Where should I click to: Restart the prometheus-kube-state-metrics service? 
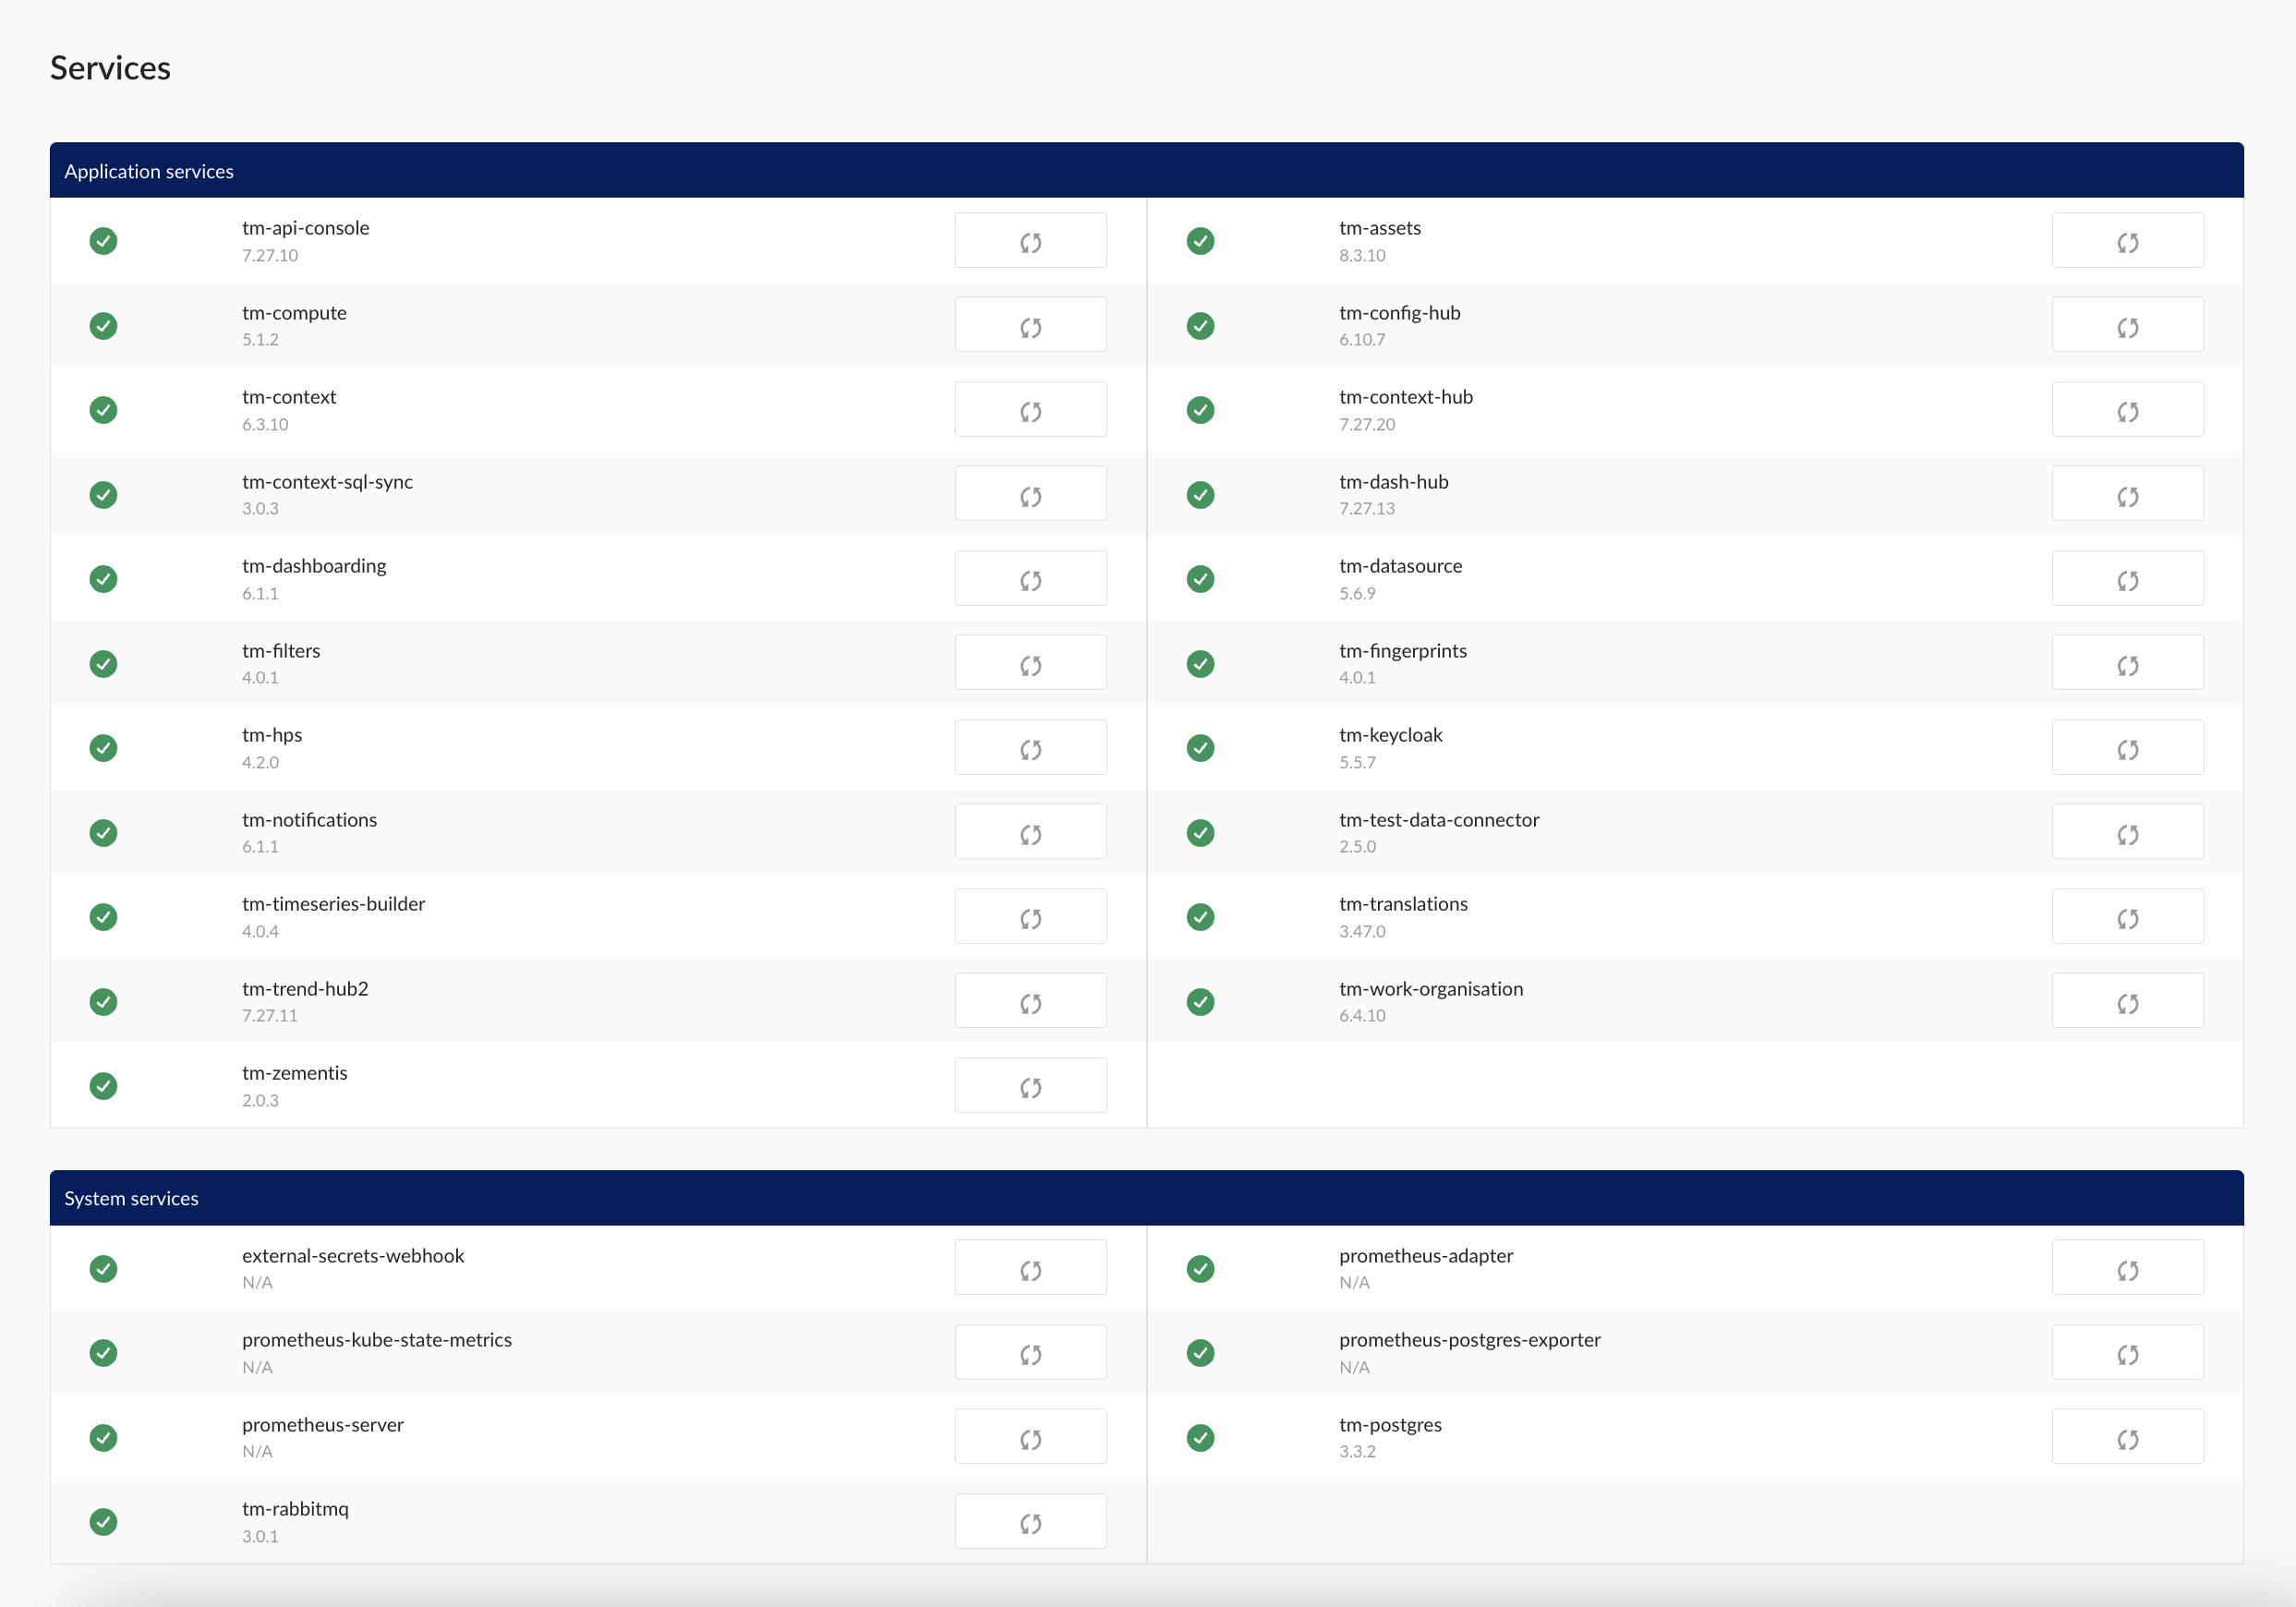point(1030,1352)
